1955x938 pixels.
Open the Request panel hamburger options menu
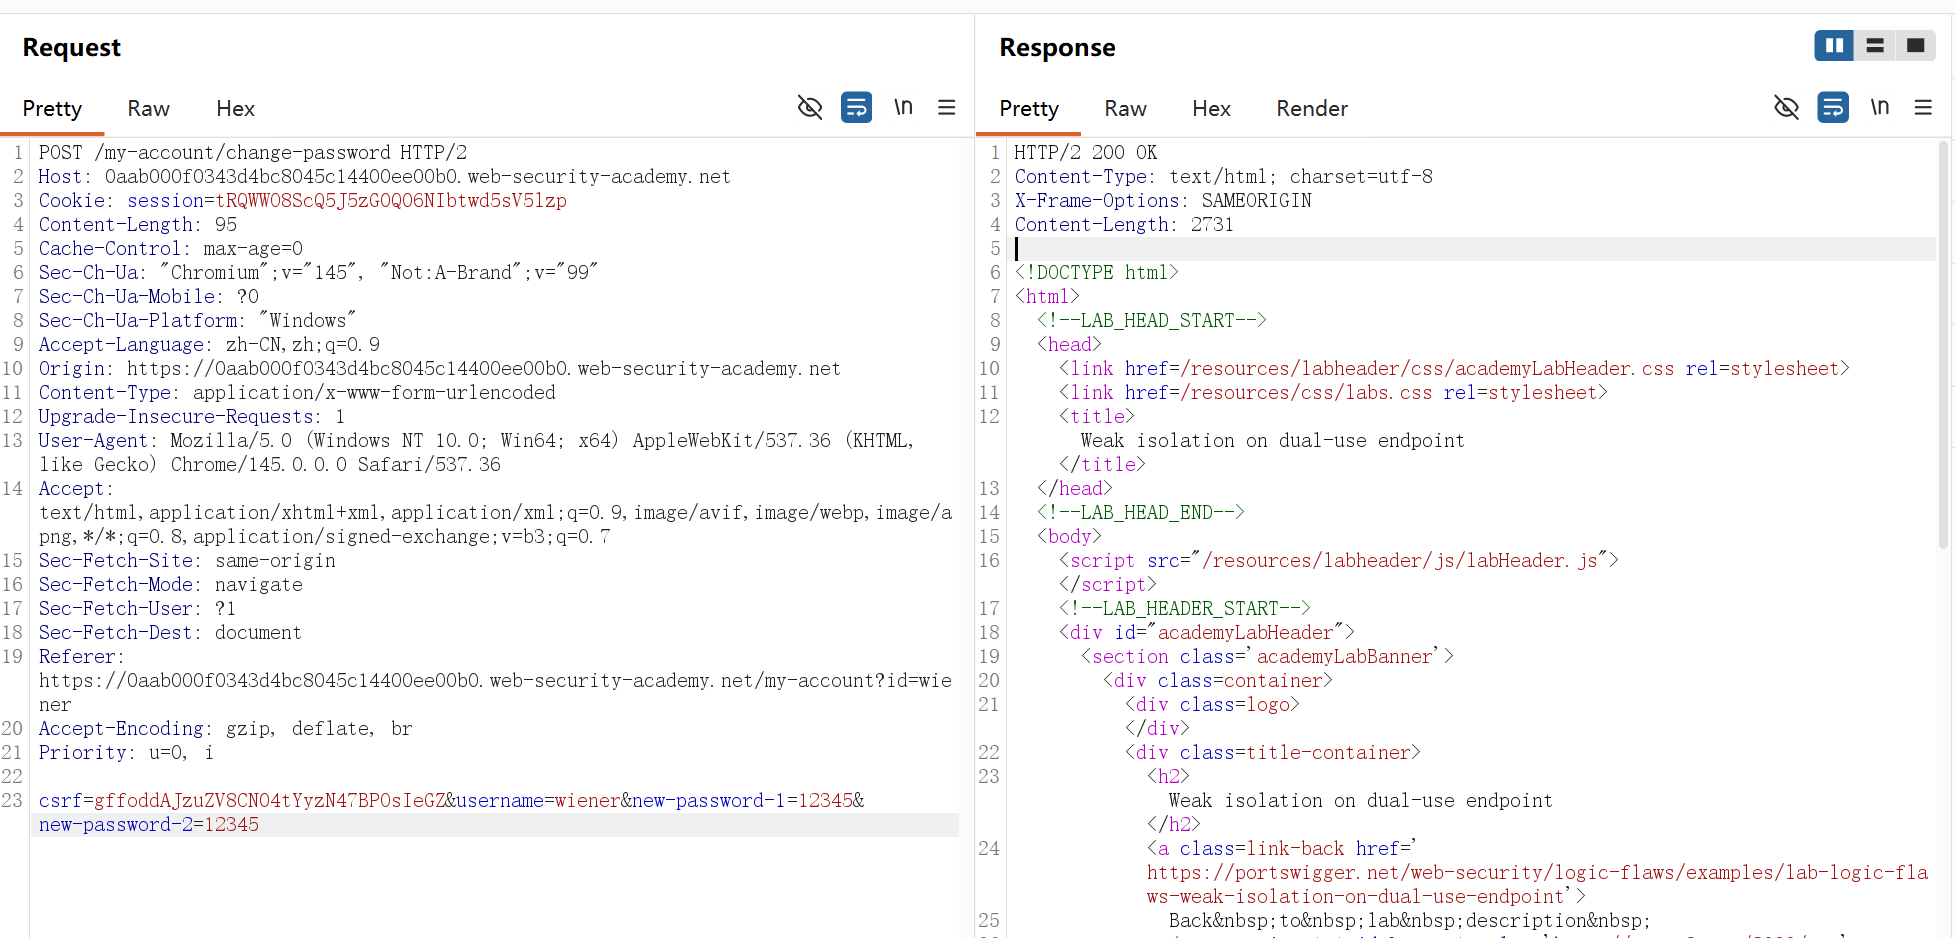pyautogui.click(x=947, y=107)
